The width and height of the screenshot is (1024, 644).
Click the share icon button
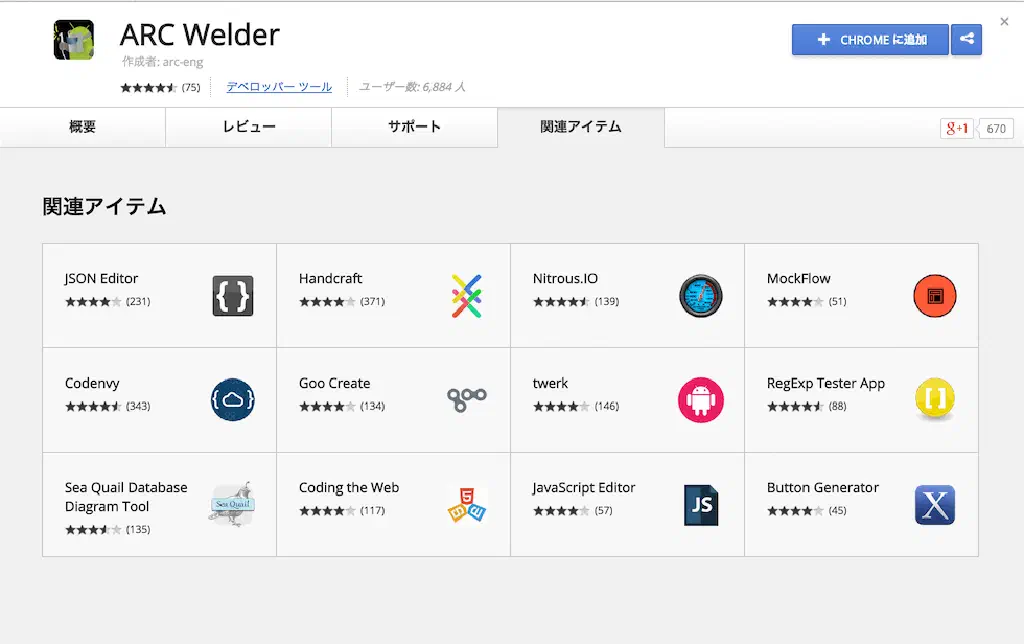[x=967, y=40]
